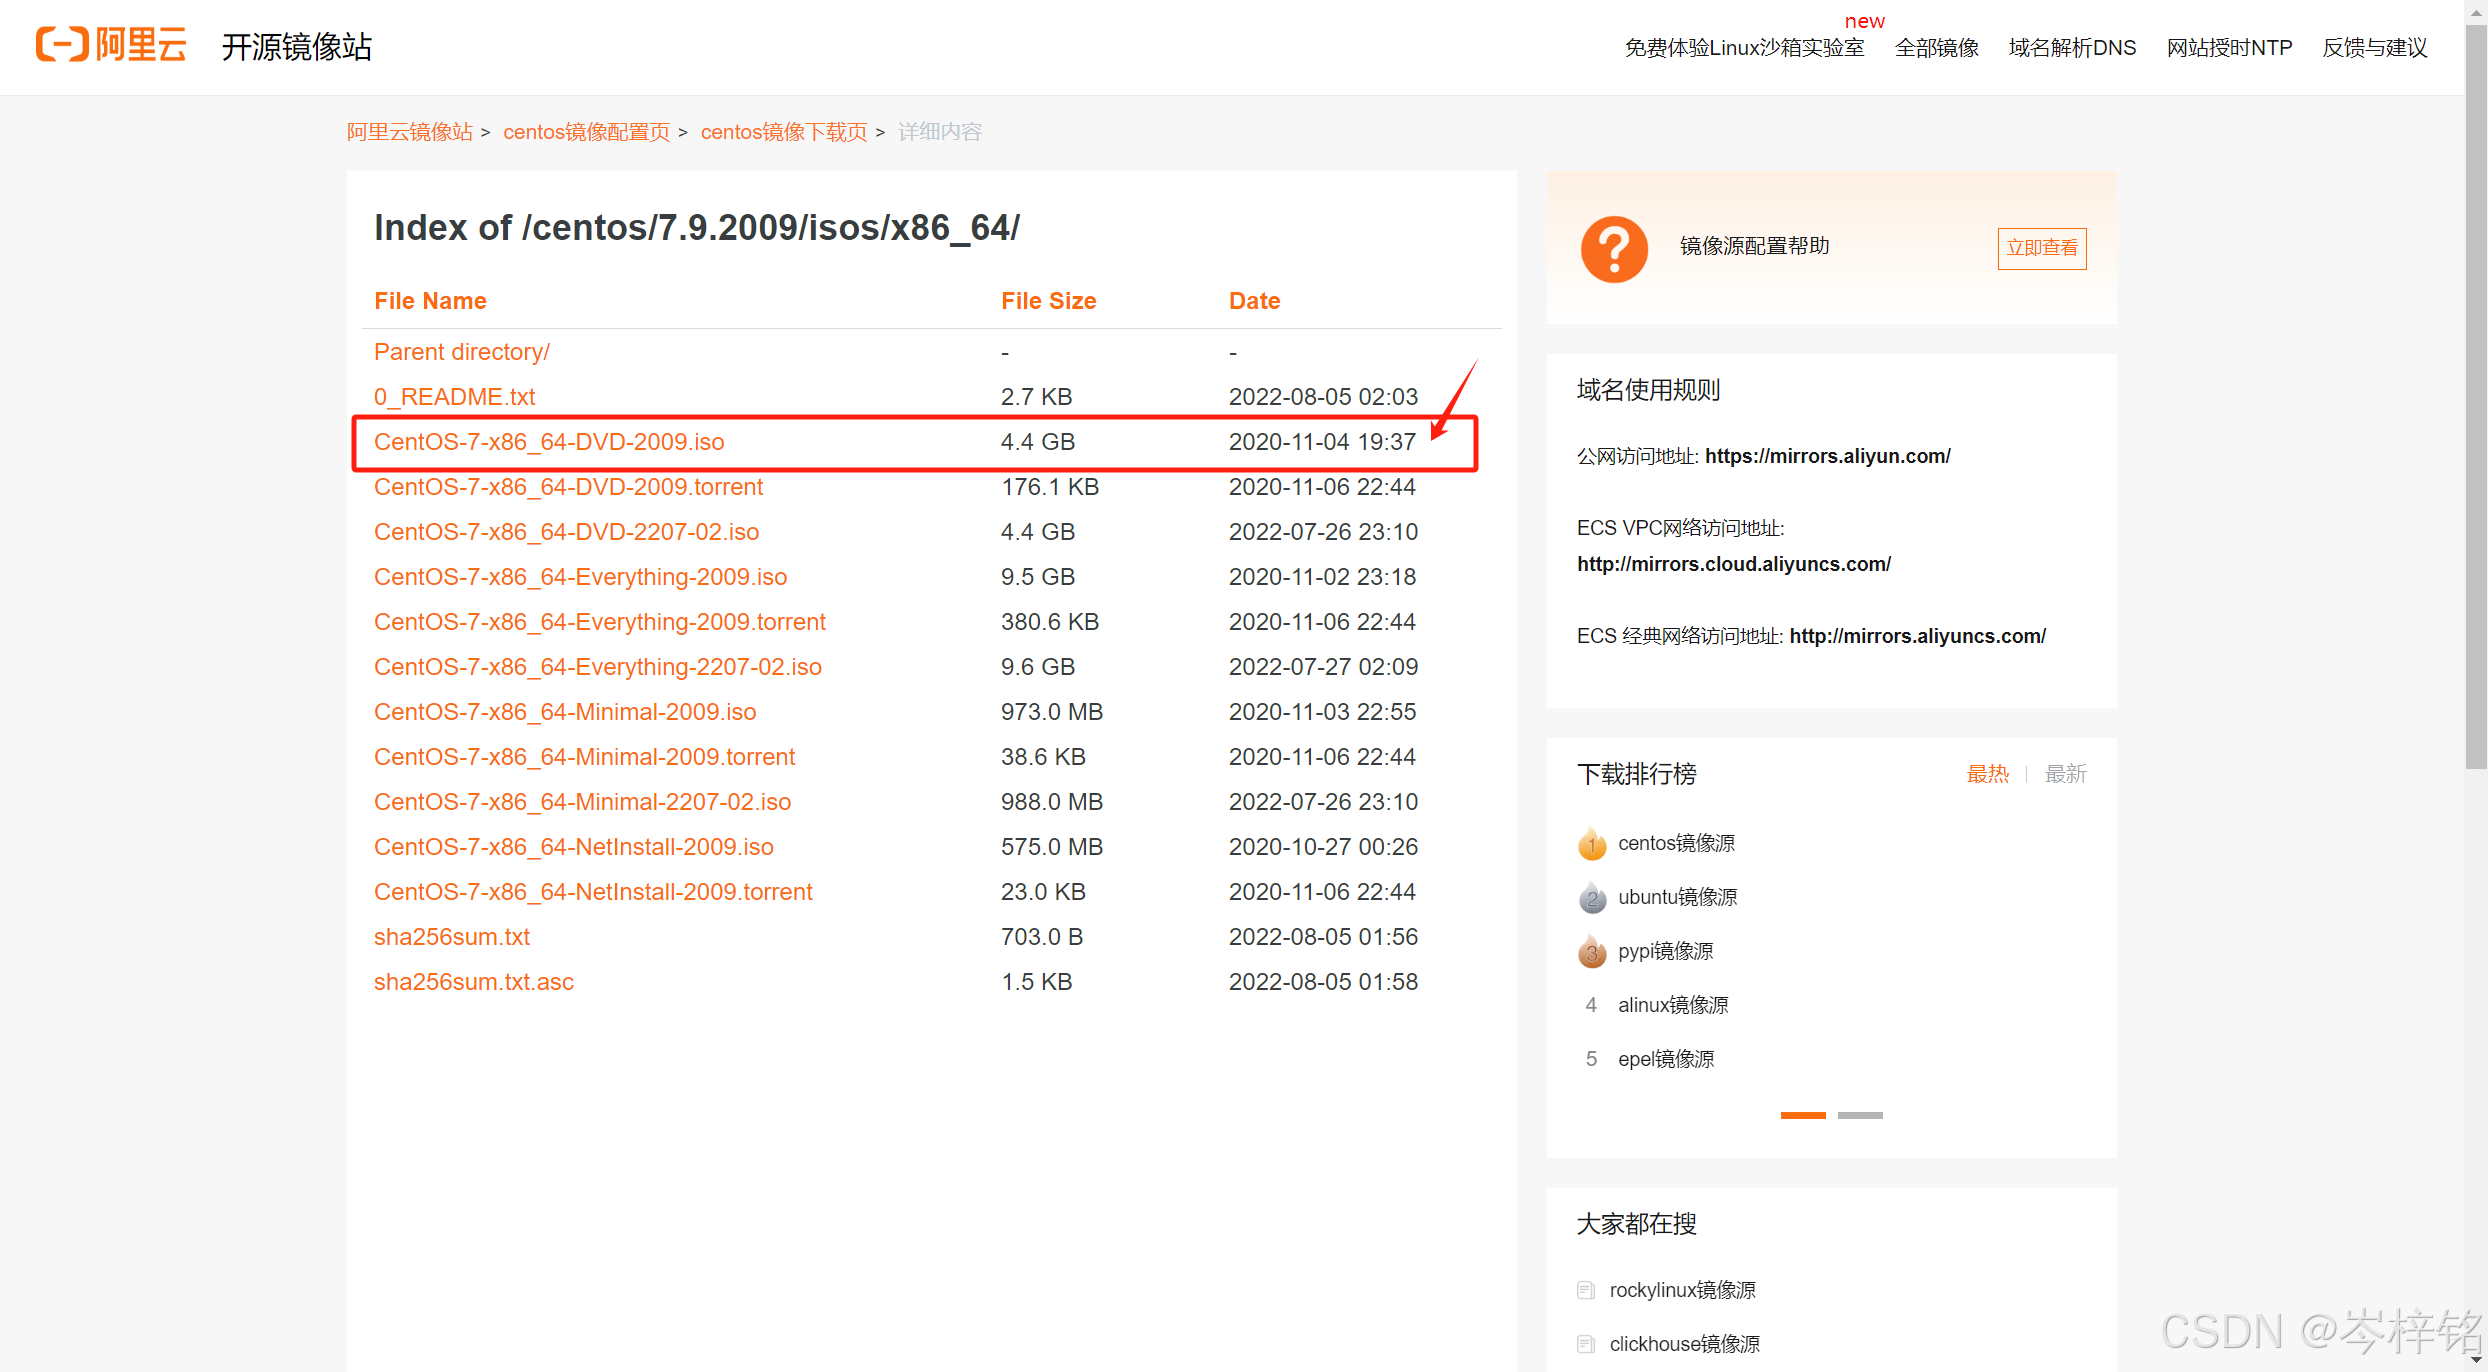This screenshot has height=1372, width=2488.
Task: Click the 详细内容 breadcrumb text
Action: click(x=940, y=132)
